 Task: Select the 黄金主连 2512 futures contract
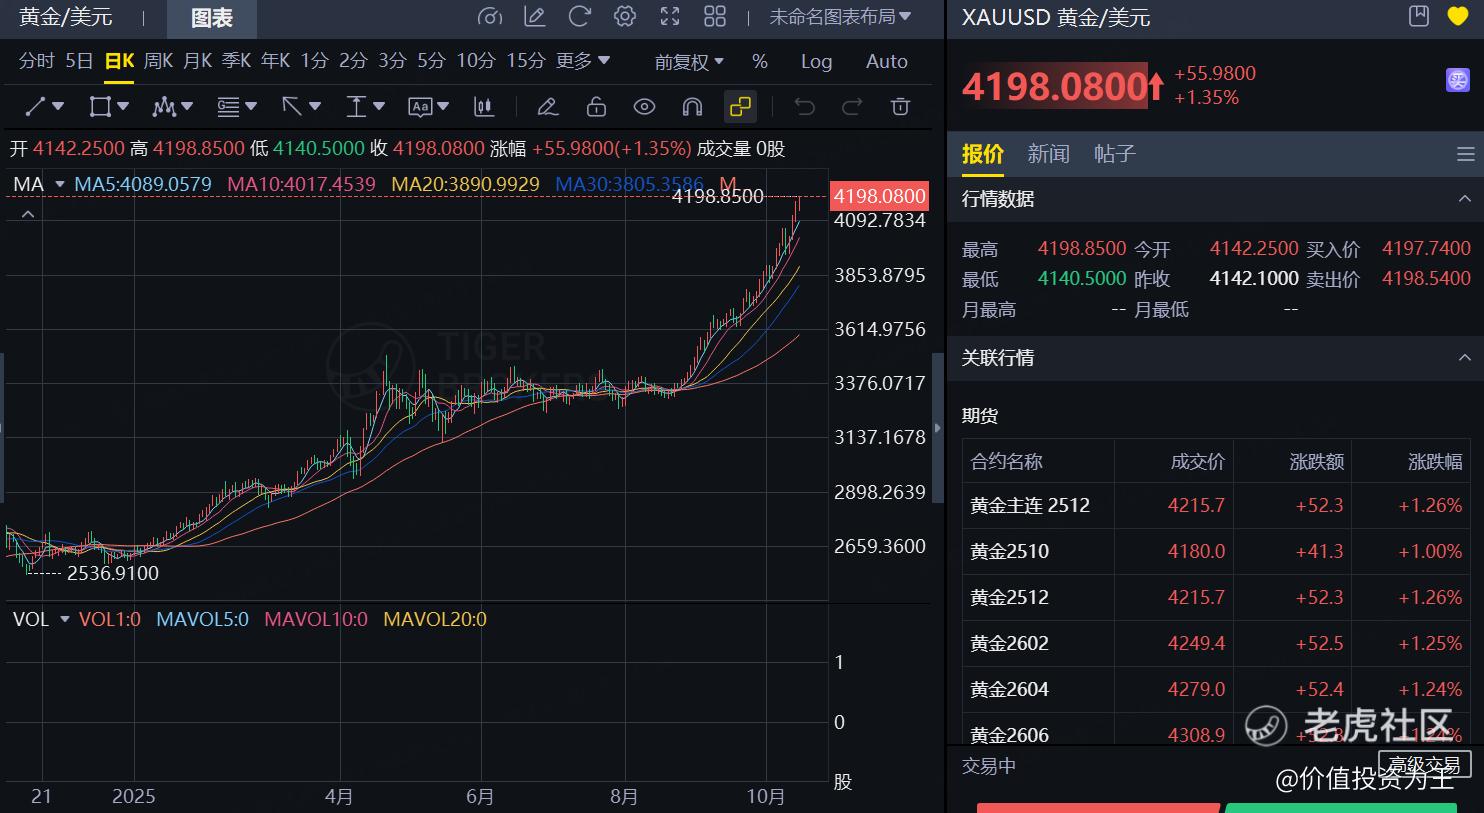(1030, 505)
